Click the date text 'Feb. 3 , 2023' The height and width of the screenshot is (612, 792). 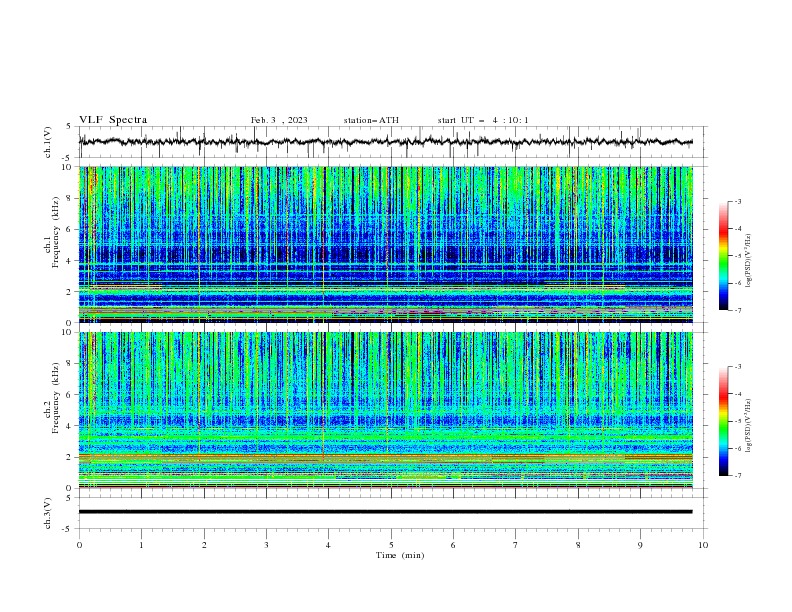click(279, 120)
